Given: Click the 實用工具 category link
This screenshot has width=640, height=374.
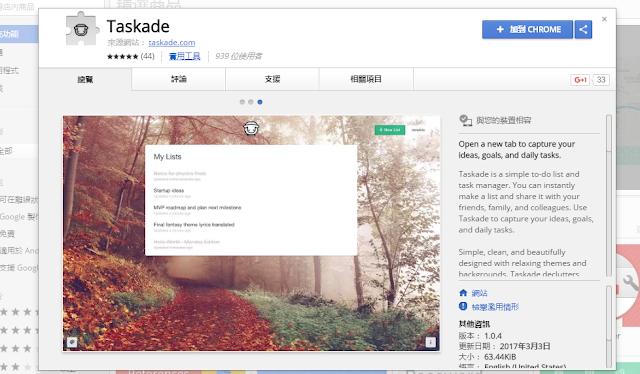Looking at the screenshot, I should [x=184, y=56].
